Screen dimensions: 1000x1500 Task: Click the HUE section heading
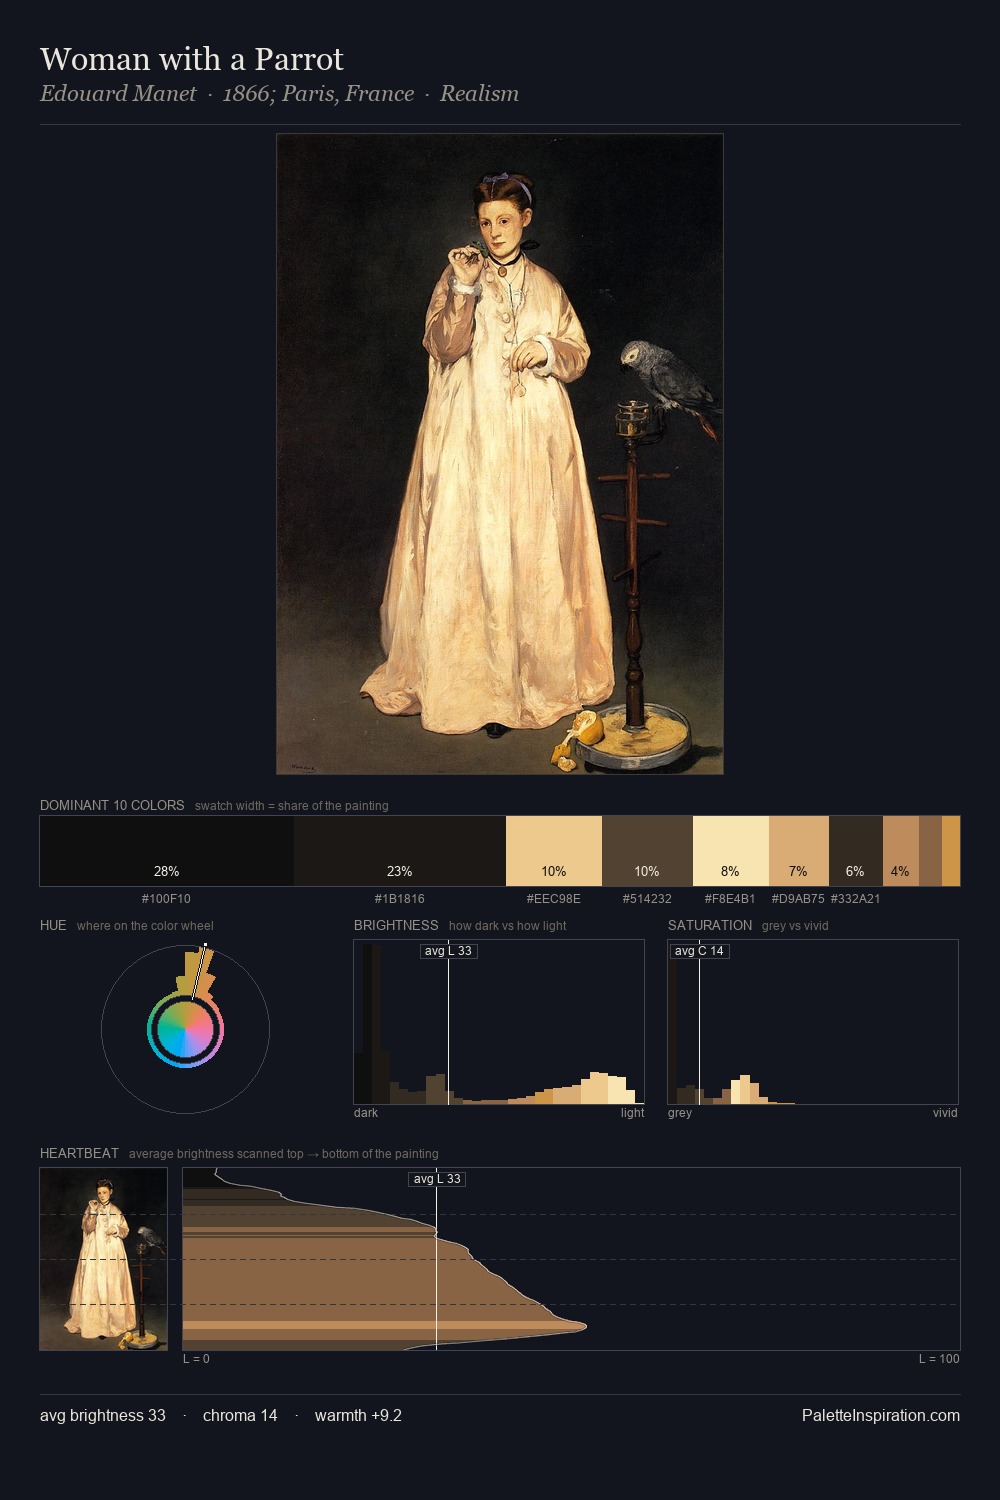(x=53, y=925)
